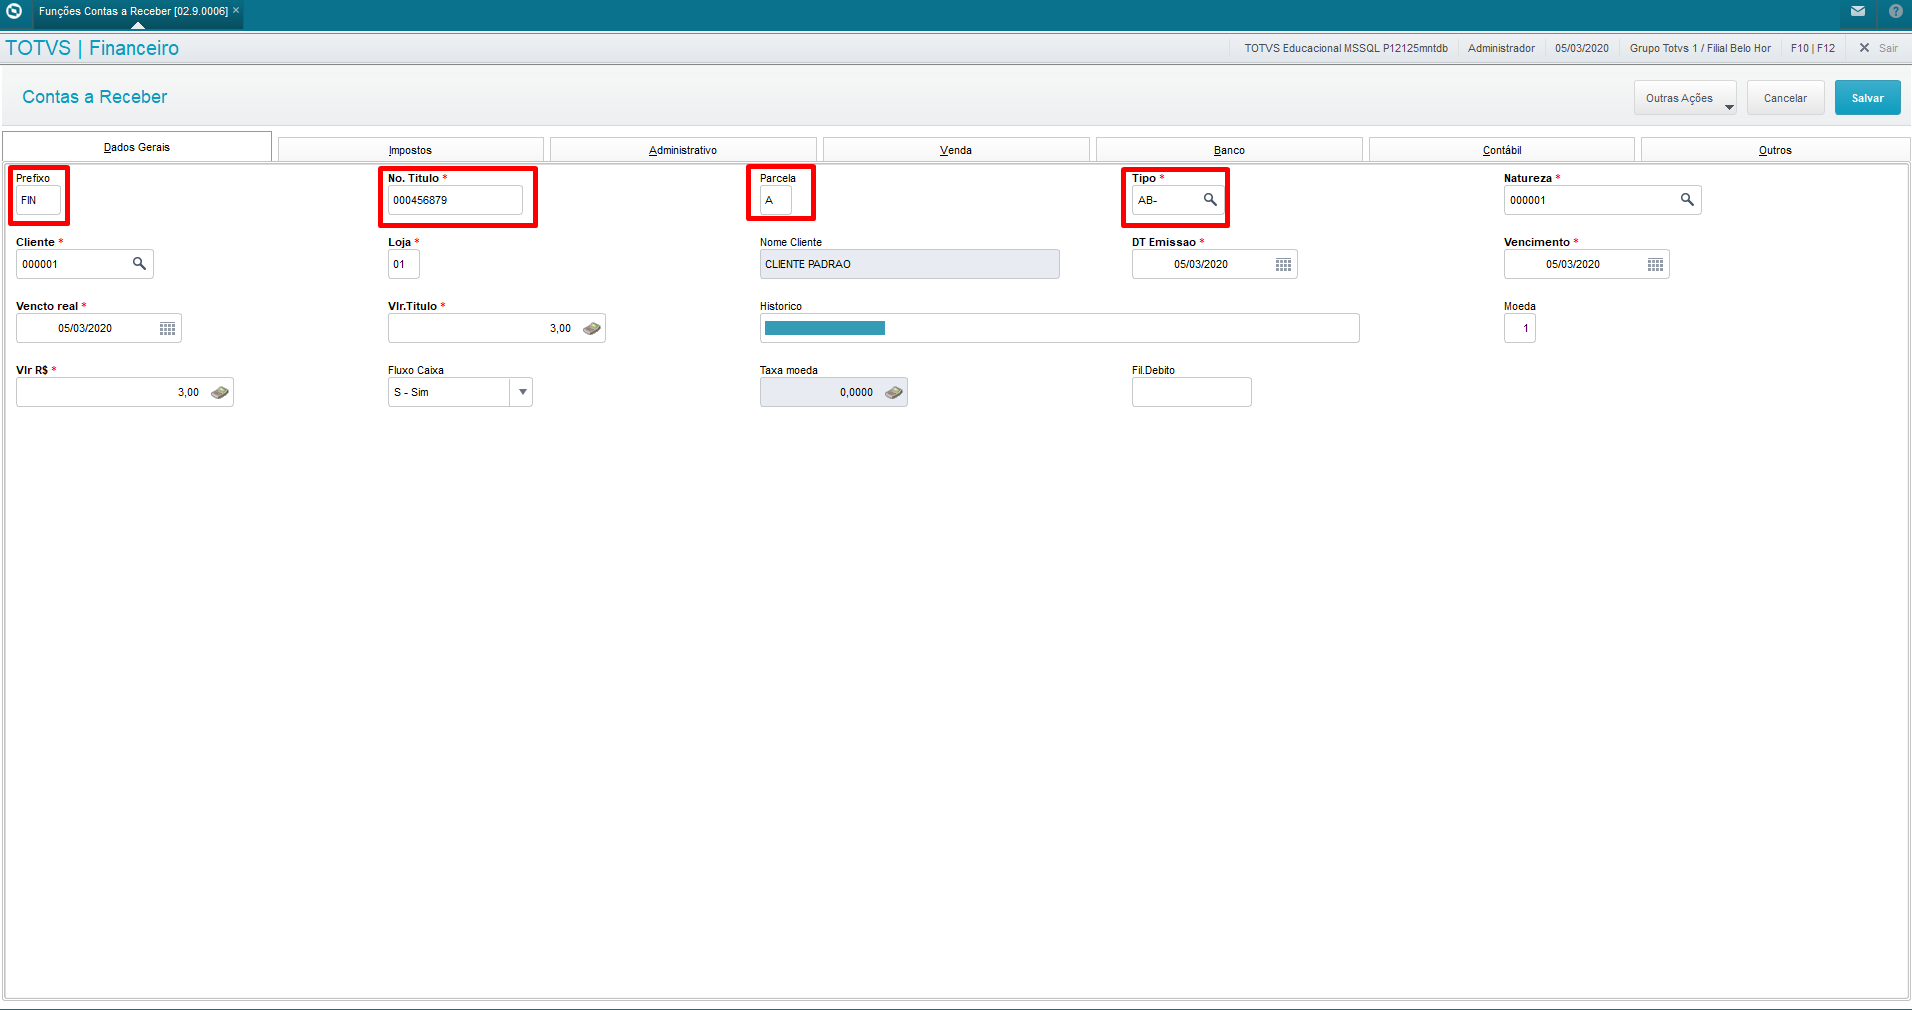Expand the Outras Ações menu
The image size is (1912, 1010).
(1684, 98)
